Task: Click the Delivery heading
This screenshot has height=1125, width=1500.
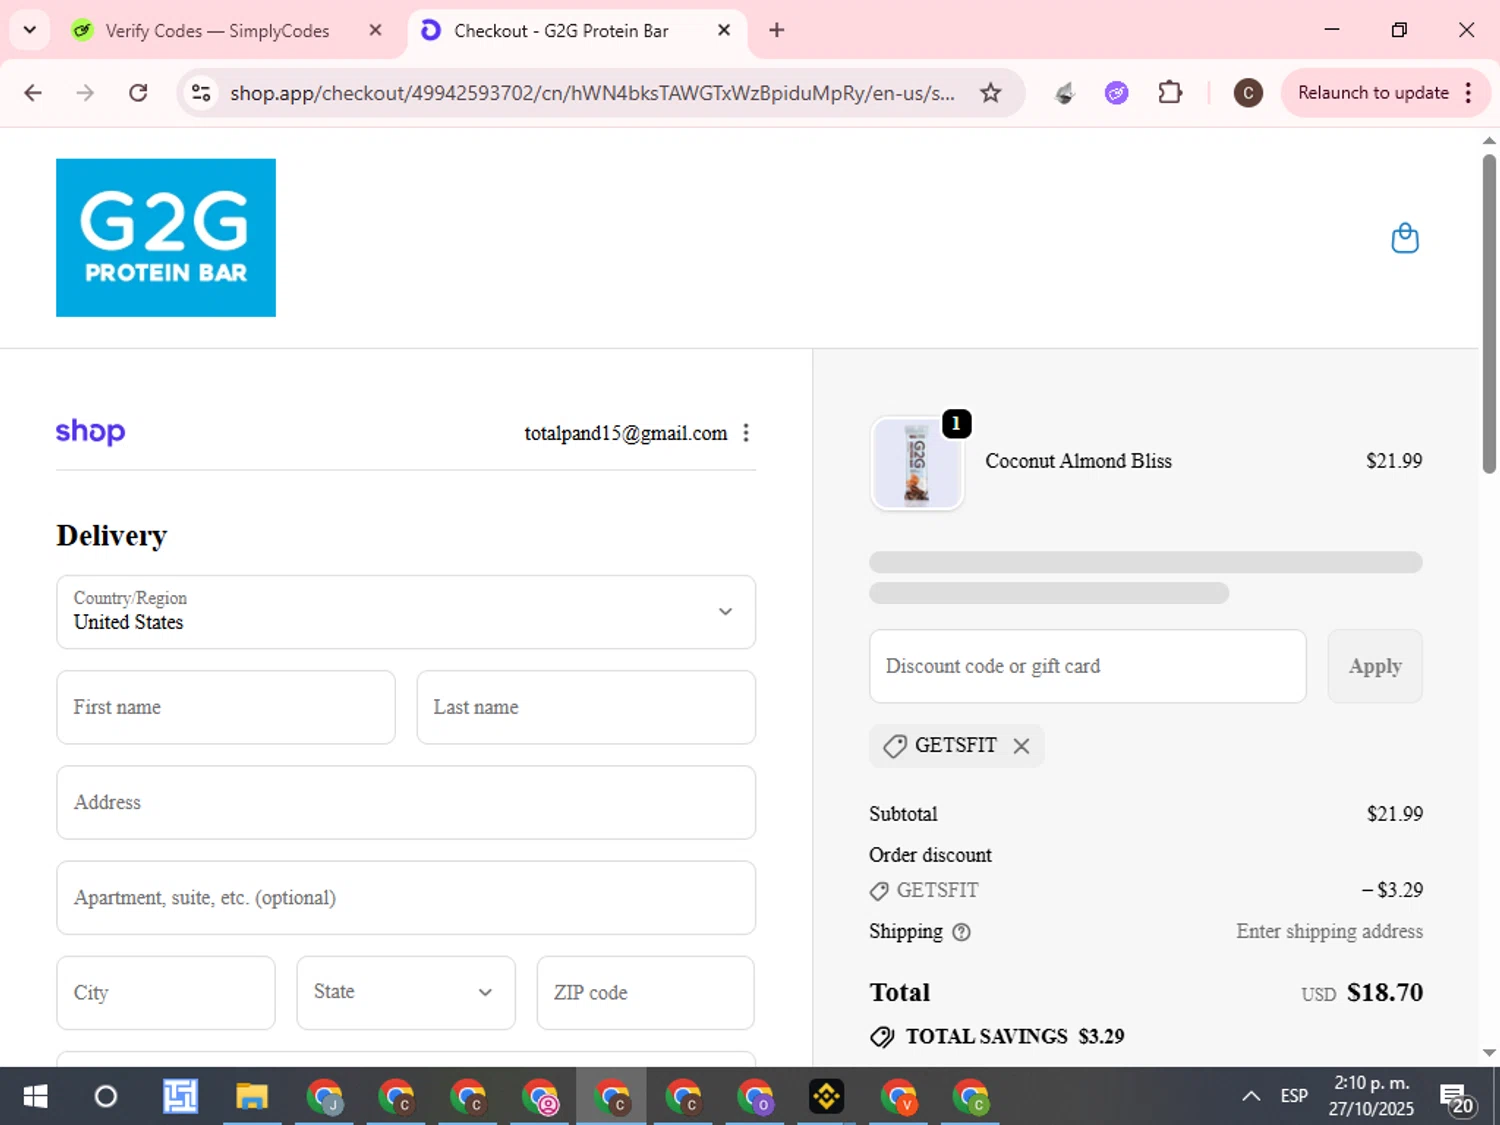Action: tap(111, 536)
